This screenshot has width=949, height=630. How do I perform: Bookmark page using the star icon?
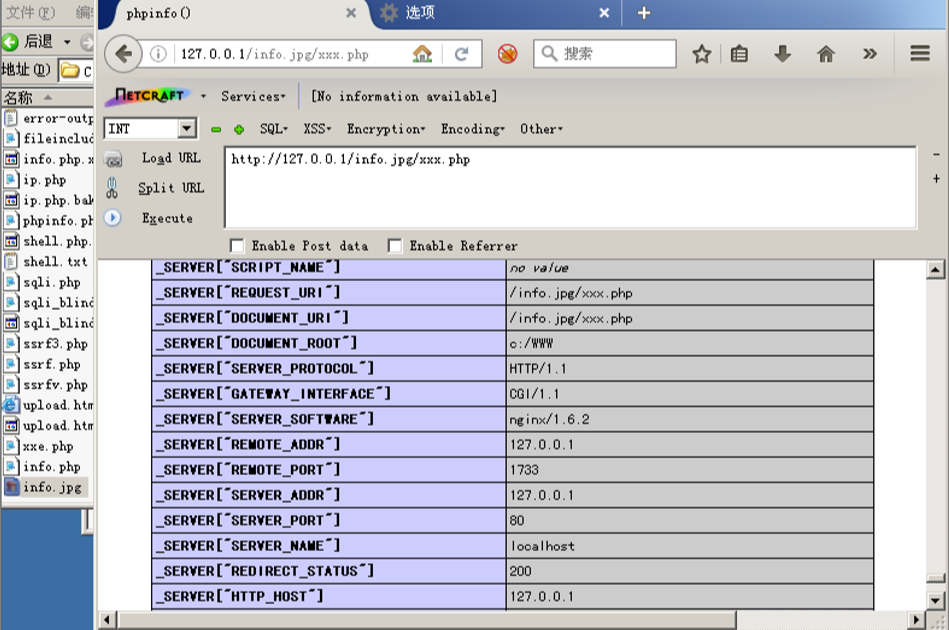click(702, 54)
